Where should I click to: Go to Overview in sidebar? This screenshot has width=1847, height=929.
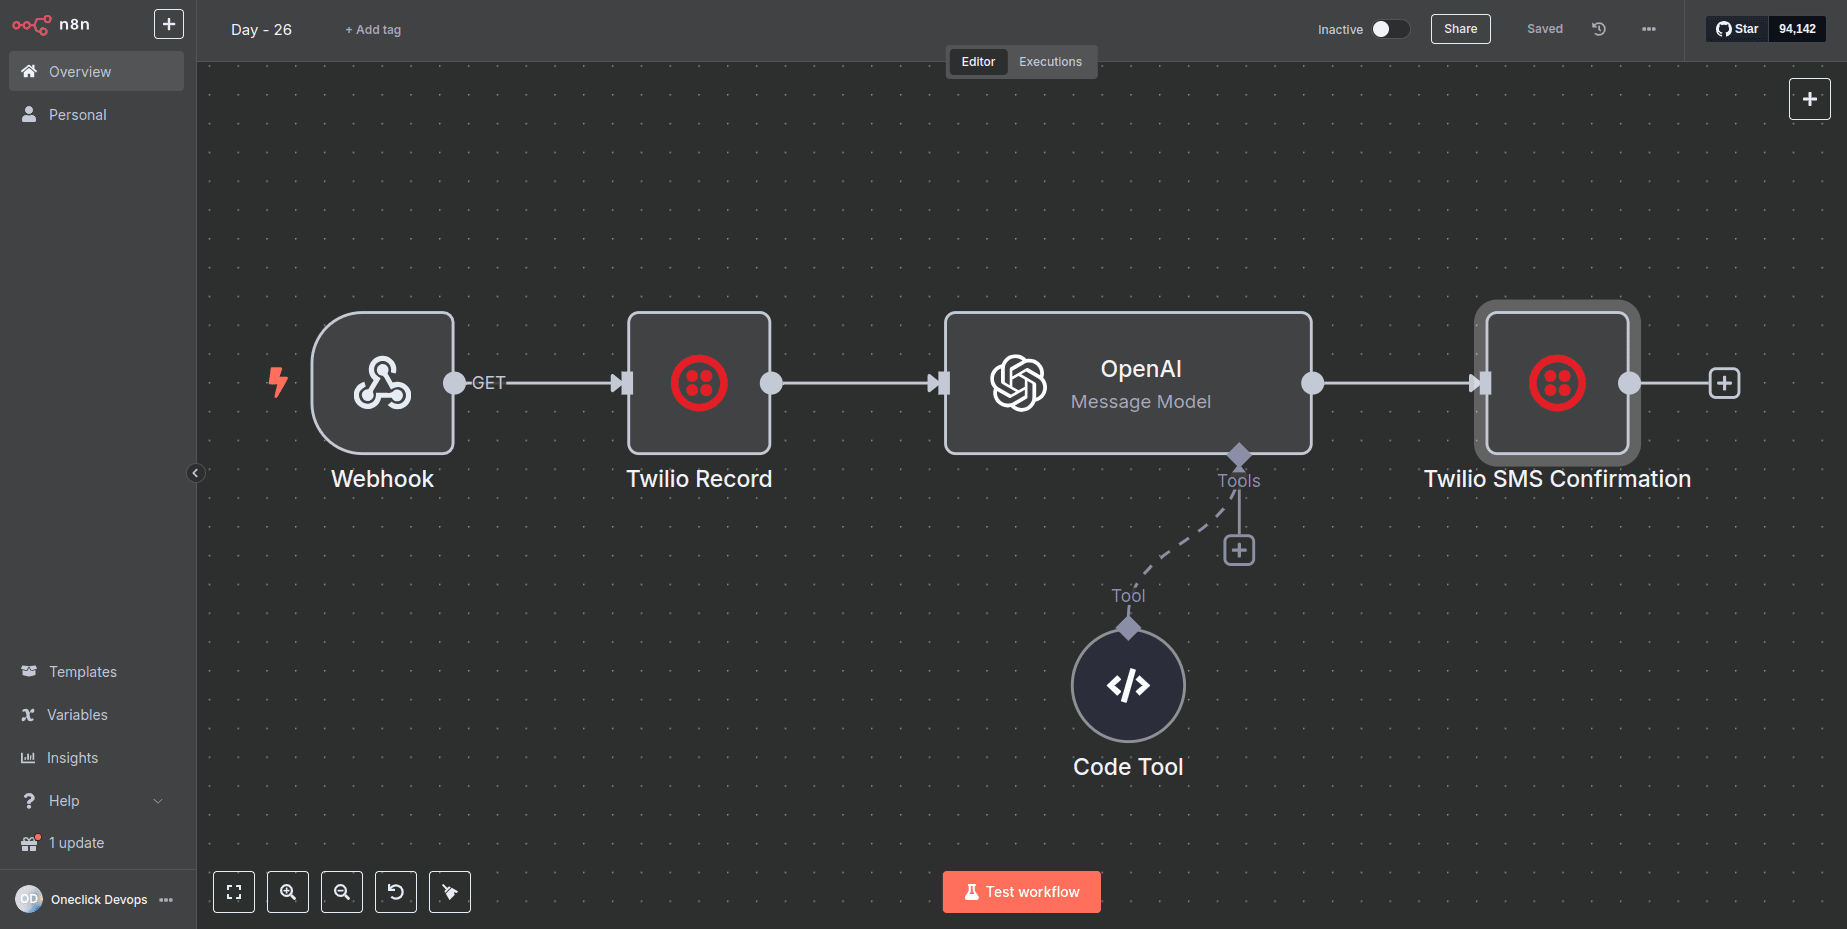click(96, 72)
